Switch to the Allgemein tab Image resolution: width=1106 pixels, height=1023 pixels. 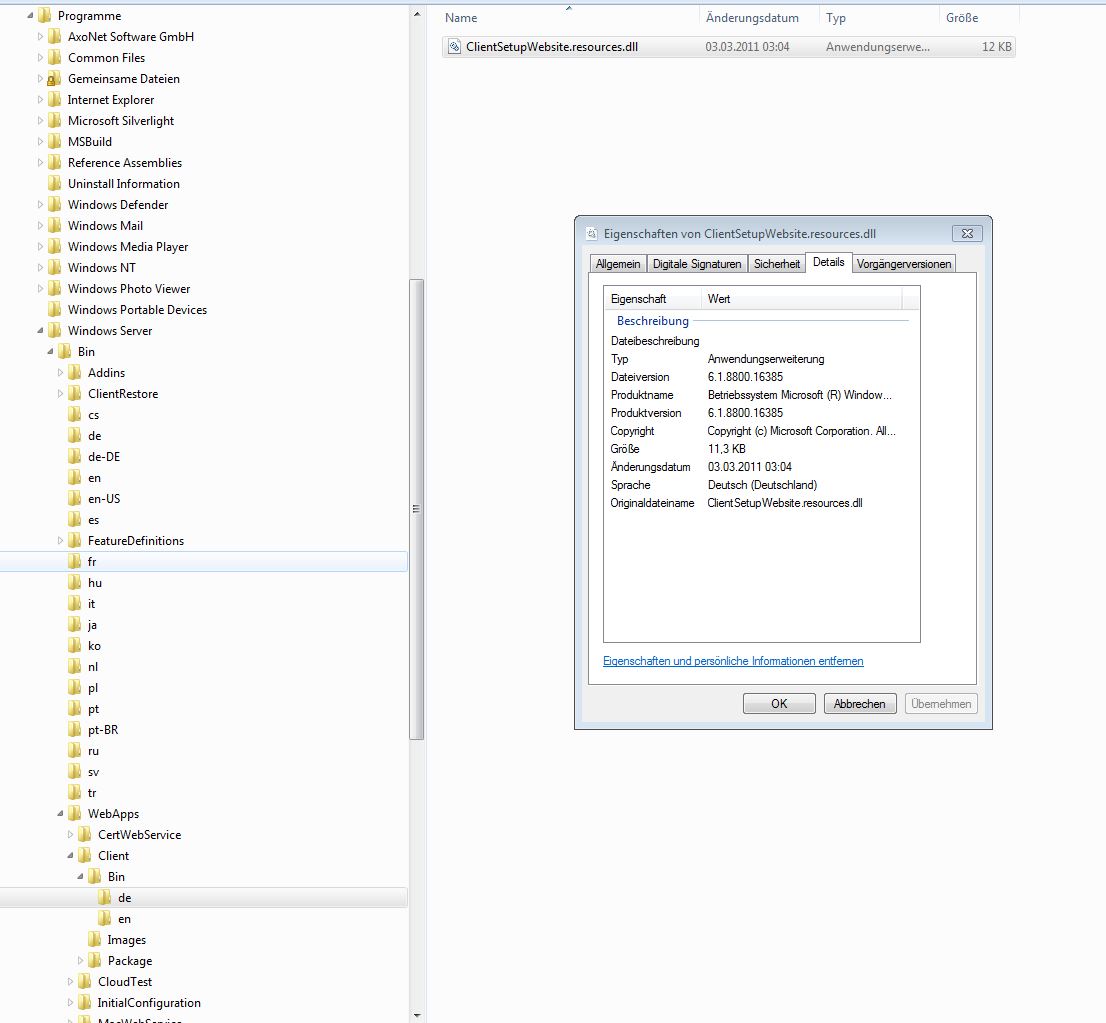pos(617,264)
